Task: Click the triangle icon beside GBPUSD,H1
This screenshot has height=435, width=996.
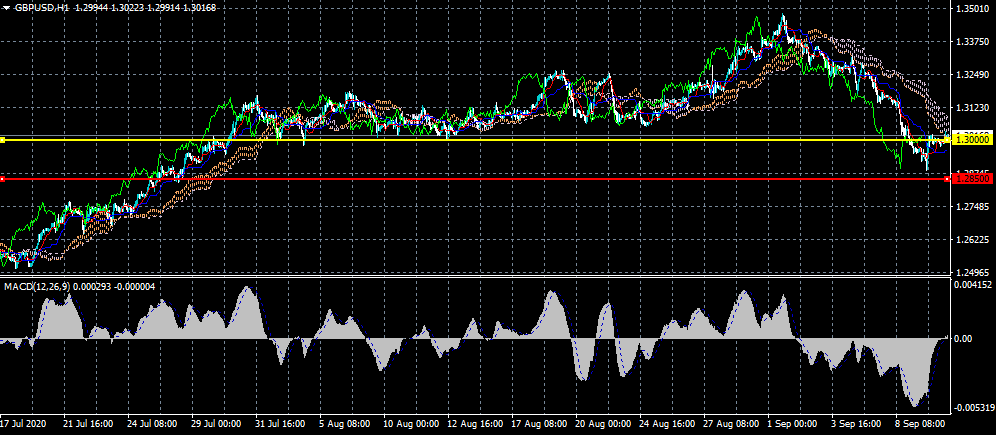Action: click(7, 7)
